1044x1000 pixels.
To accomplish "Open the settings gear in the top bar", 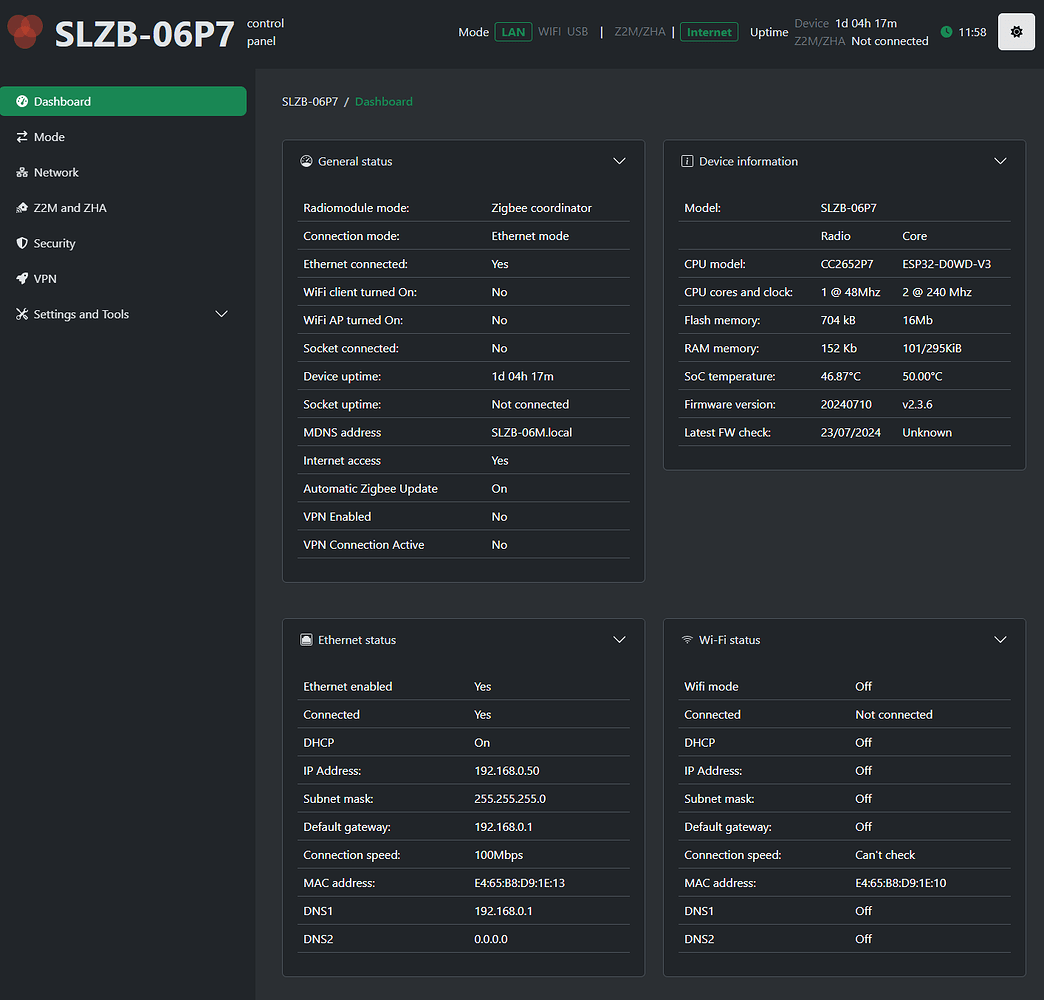I will (x=1016, y=31).
